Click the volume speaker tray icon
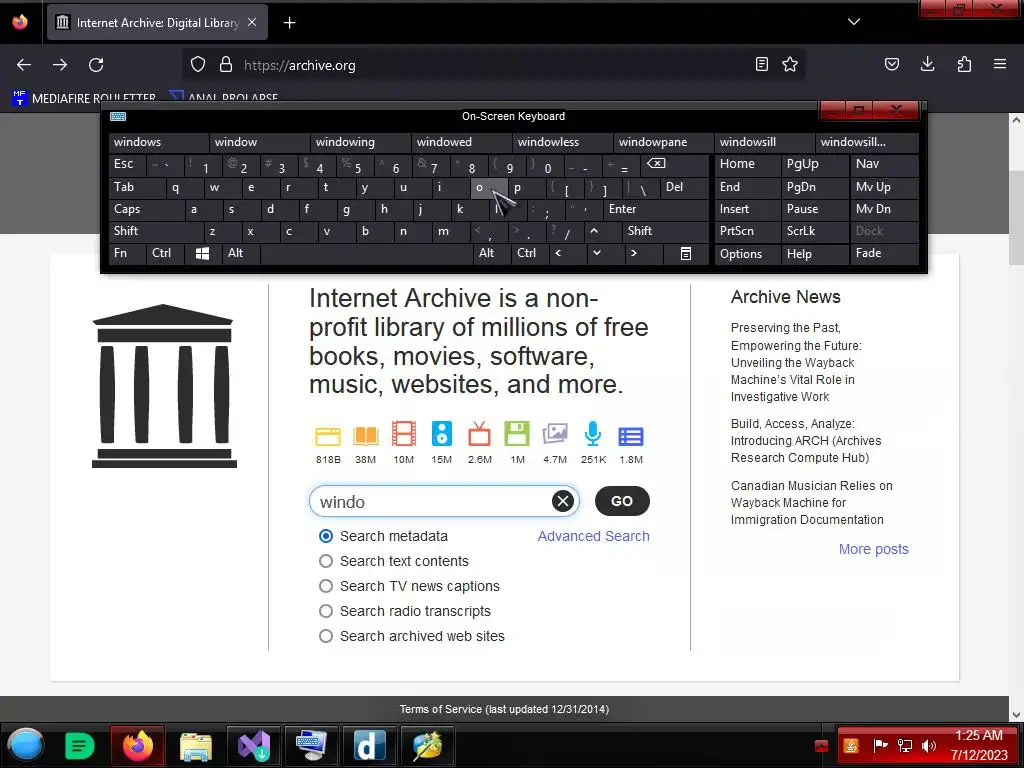Screen dimensions: 1024x768 (929, 746)
